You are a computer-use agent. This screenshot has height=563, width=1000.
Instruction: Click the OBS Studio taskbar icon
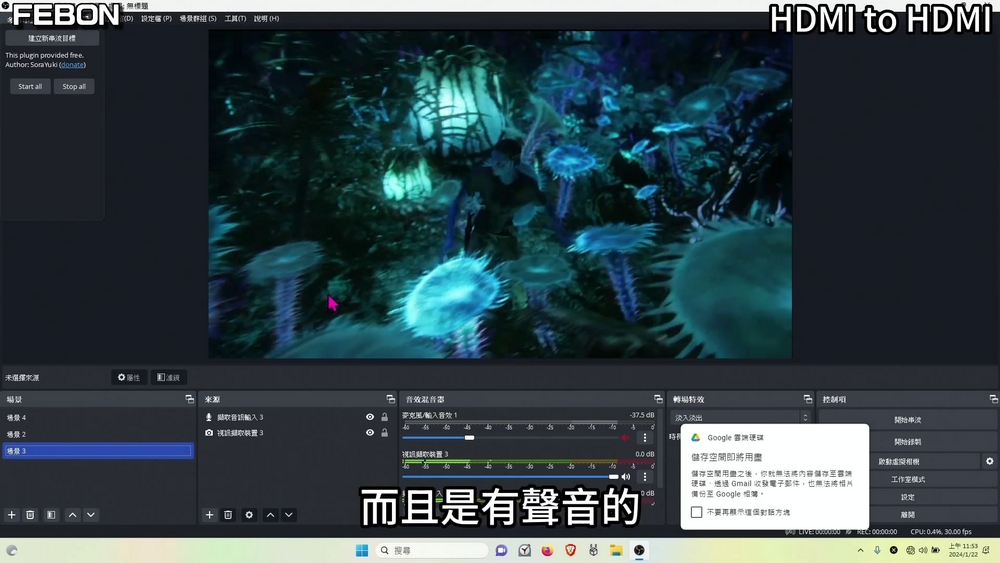click(x=639, y=550)
